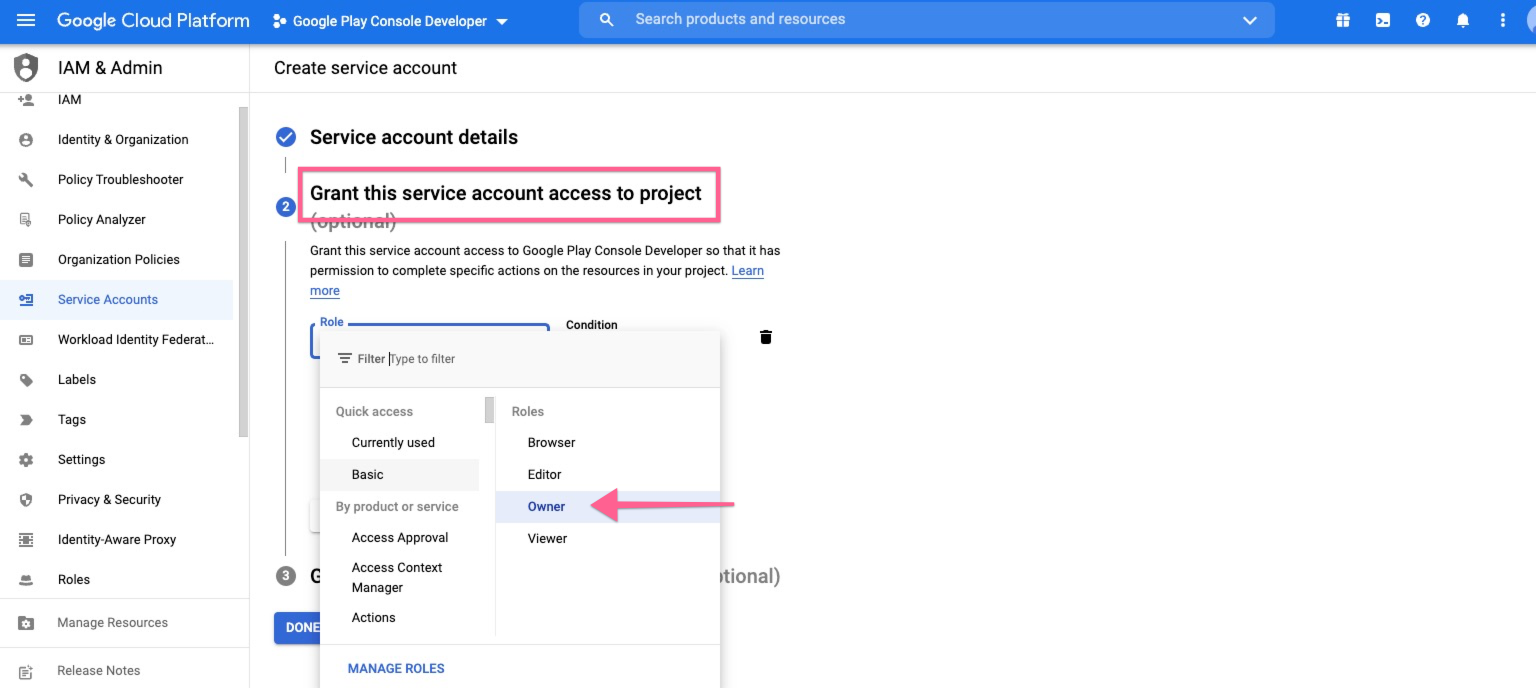Delete the role with trash icon
The height and width of the screenshot is (688, 1536).
click(x=766, y=337)
